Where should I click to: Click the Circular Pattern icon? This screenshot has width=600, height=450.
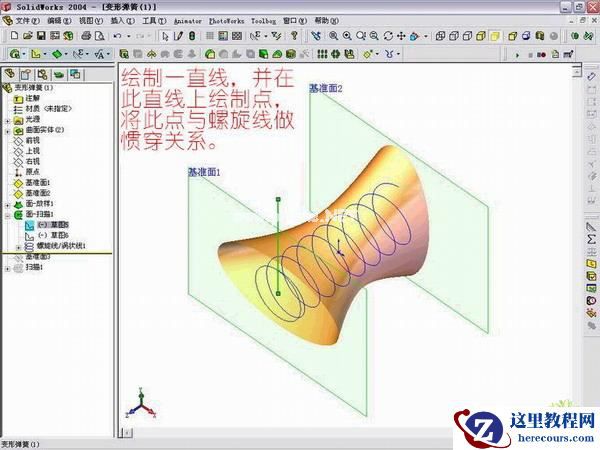pos(336,54)
